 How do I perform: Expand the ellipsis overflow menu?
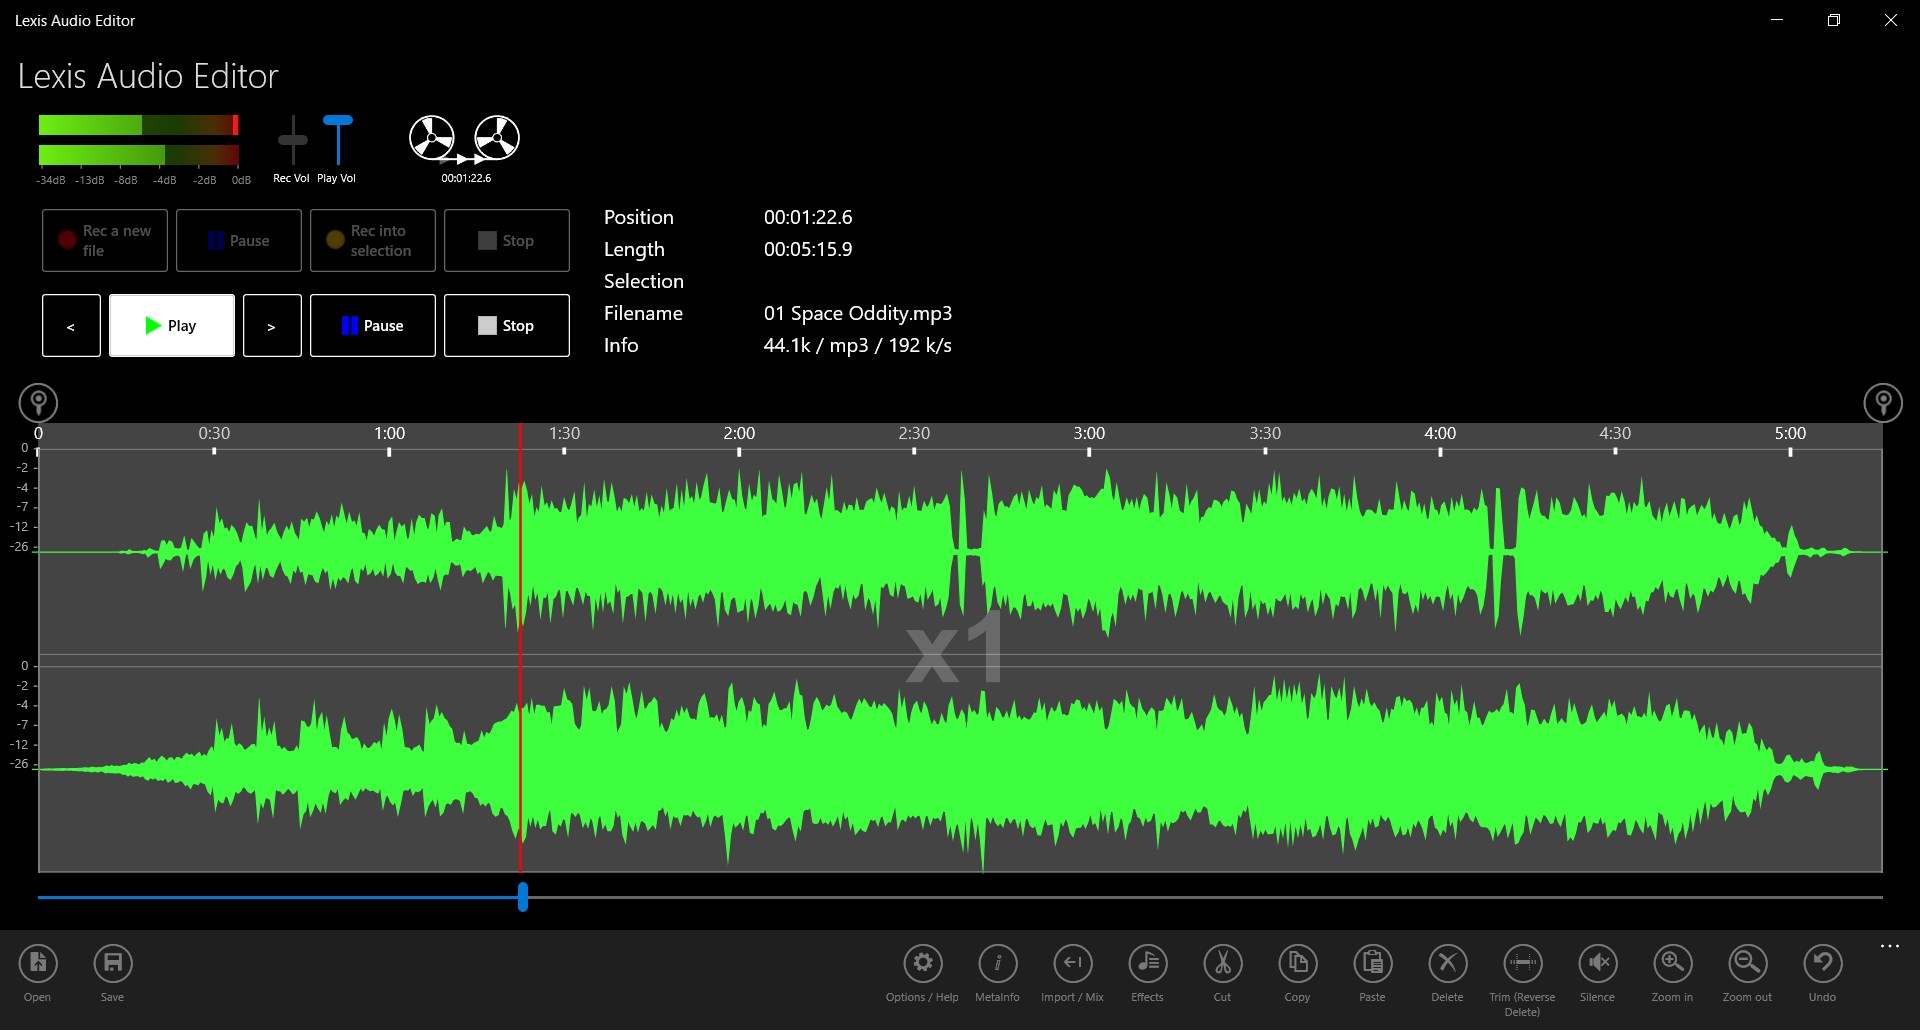1889,946
